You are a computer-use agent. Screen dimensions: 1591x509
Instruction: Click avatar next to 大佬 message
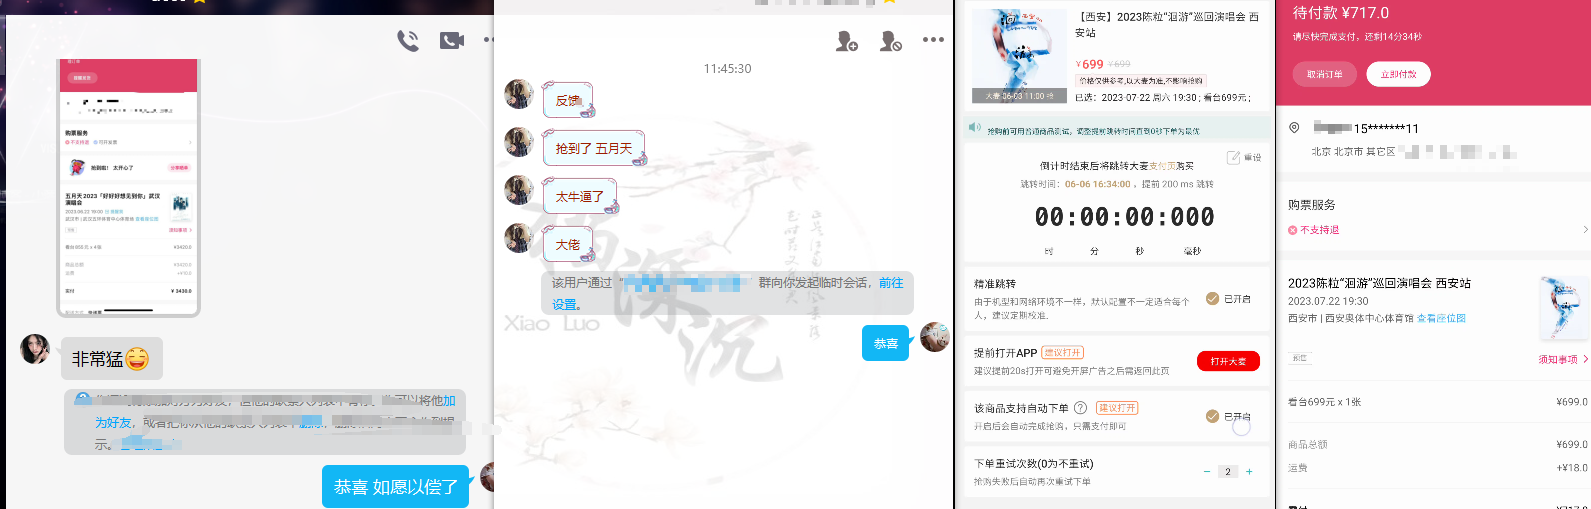[x=519, y=238]
